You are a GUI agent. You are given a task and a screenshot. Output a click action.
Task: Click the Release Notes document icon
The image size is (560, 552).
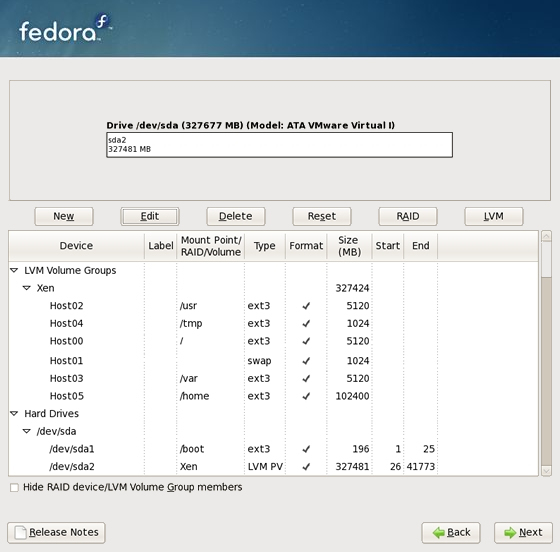pyautogui.click(x=20, y=532)
